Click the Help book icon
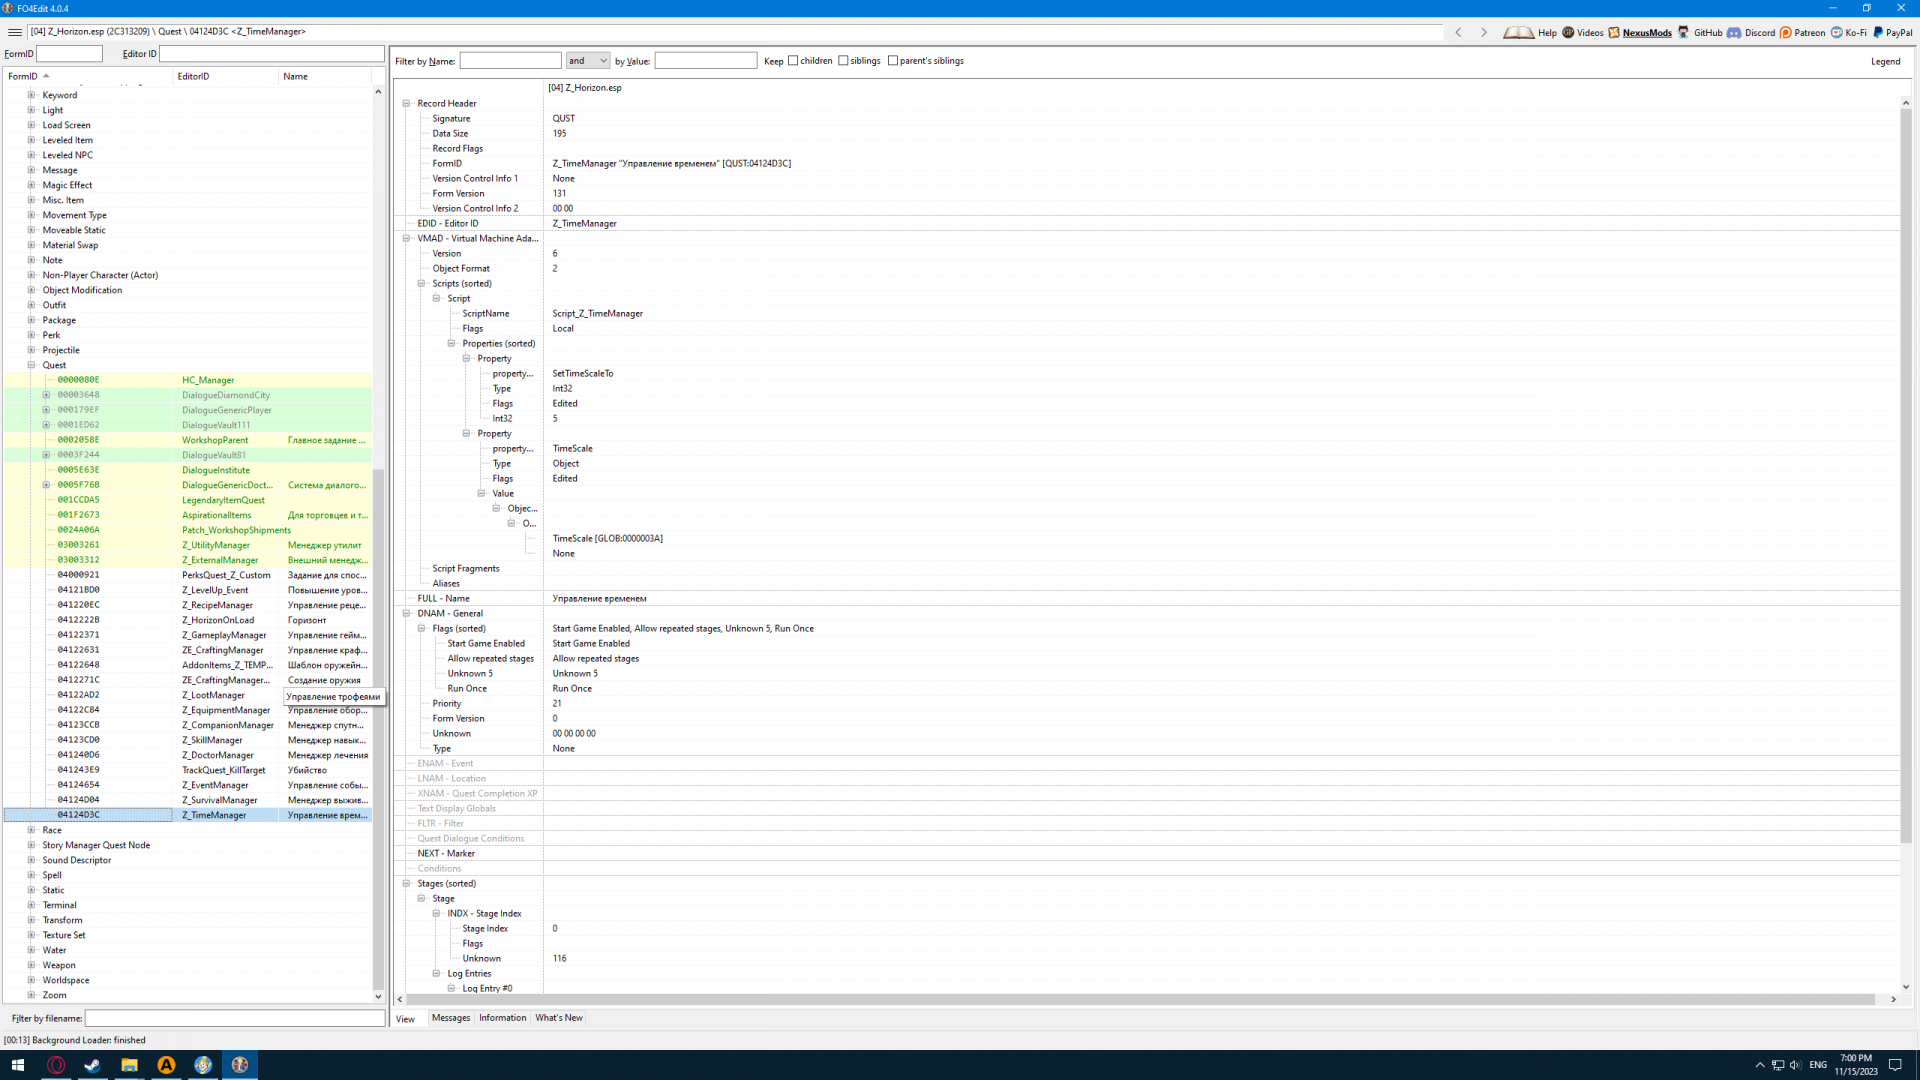Viewport: 1920px width, 1080px height. [1518, 32]
